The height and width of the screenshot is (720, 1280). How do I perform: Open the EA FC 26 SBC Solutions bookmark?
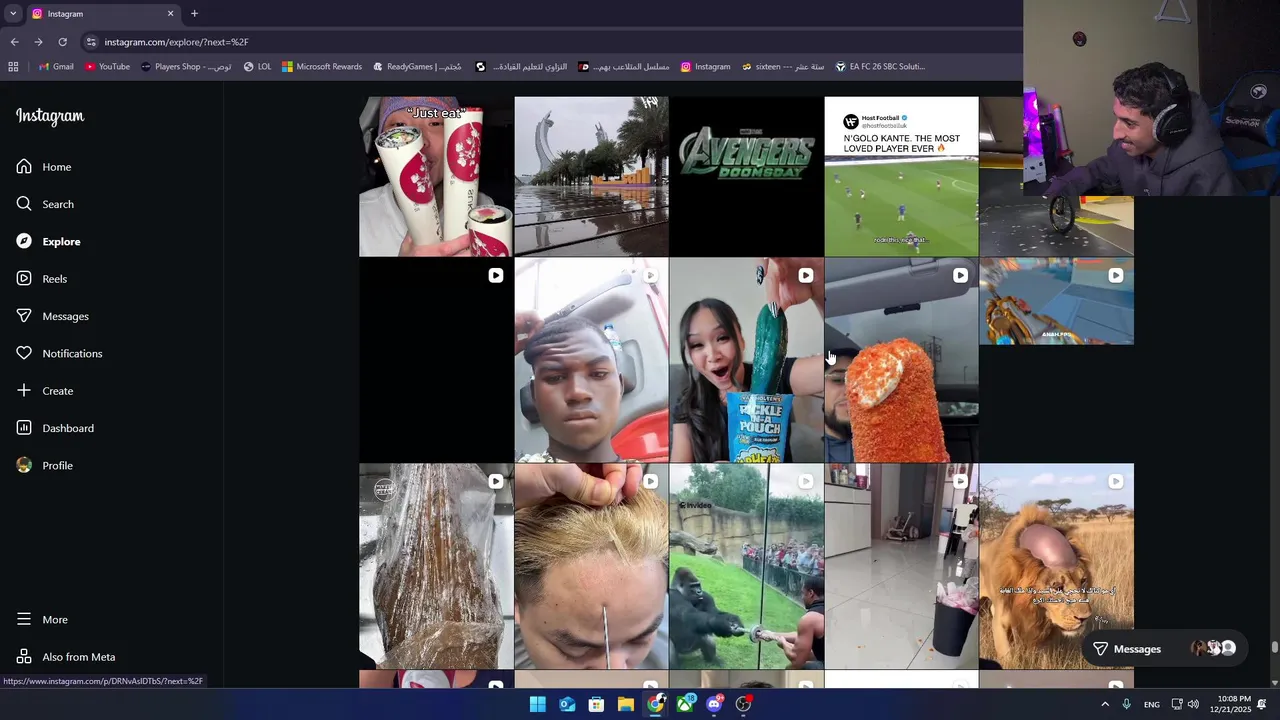[880, 67]
